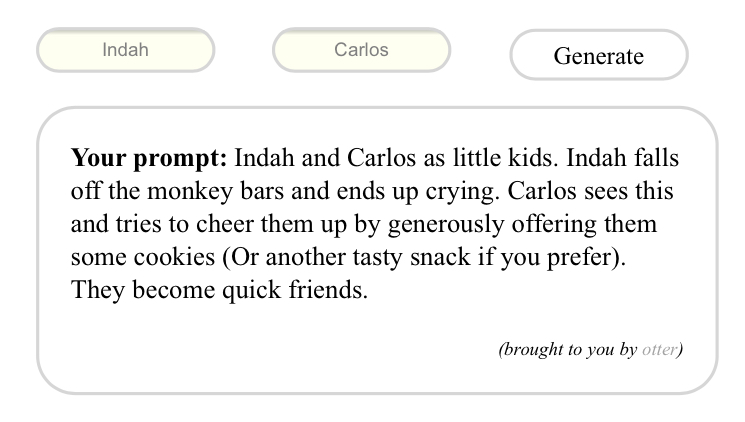Click the phrase "They become quick friends."
This screenshot has height=422, width=745.
pos(218,289)
